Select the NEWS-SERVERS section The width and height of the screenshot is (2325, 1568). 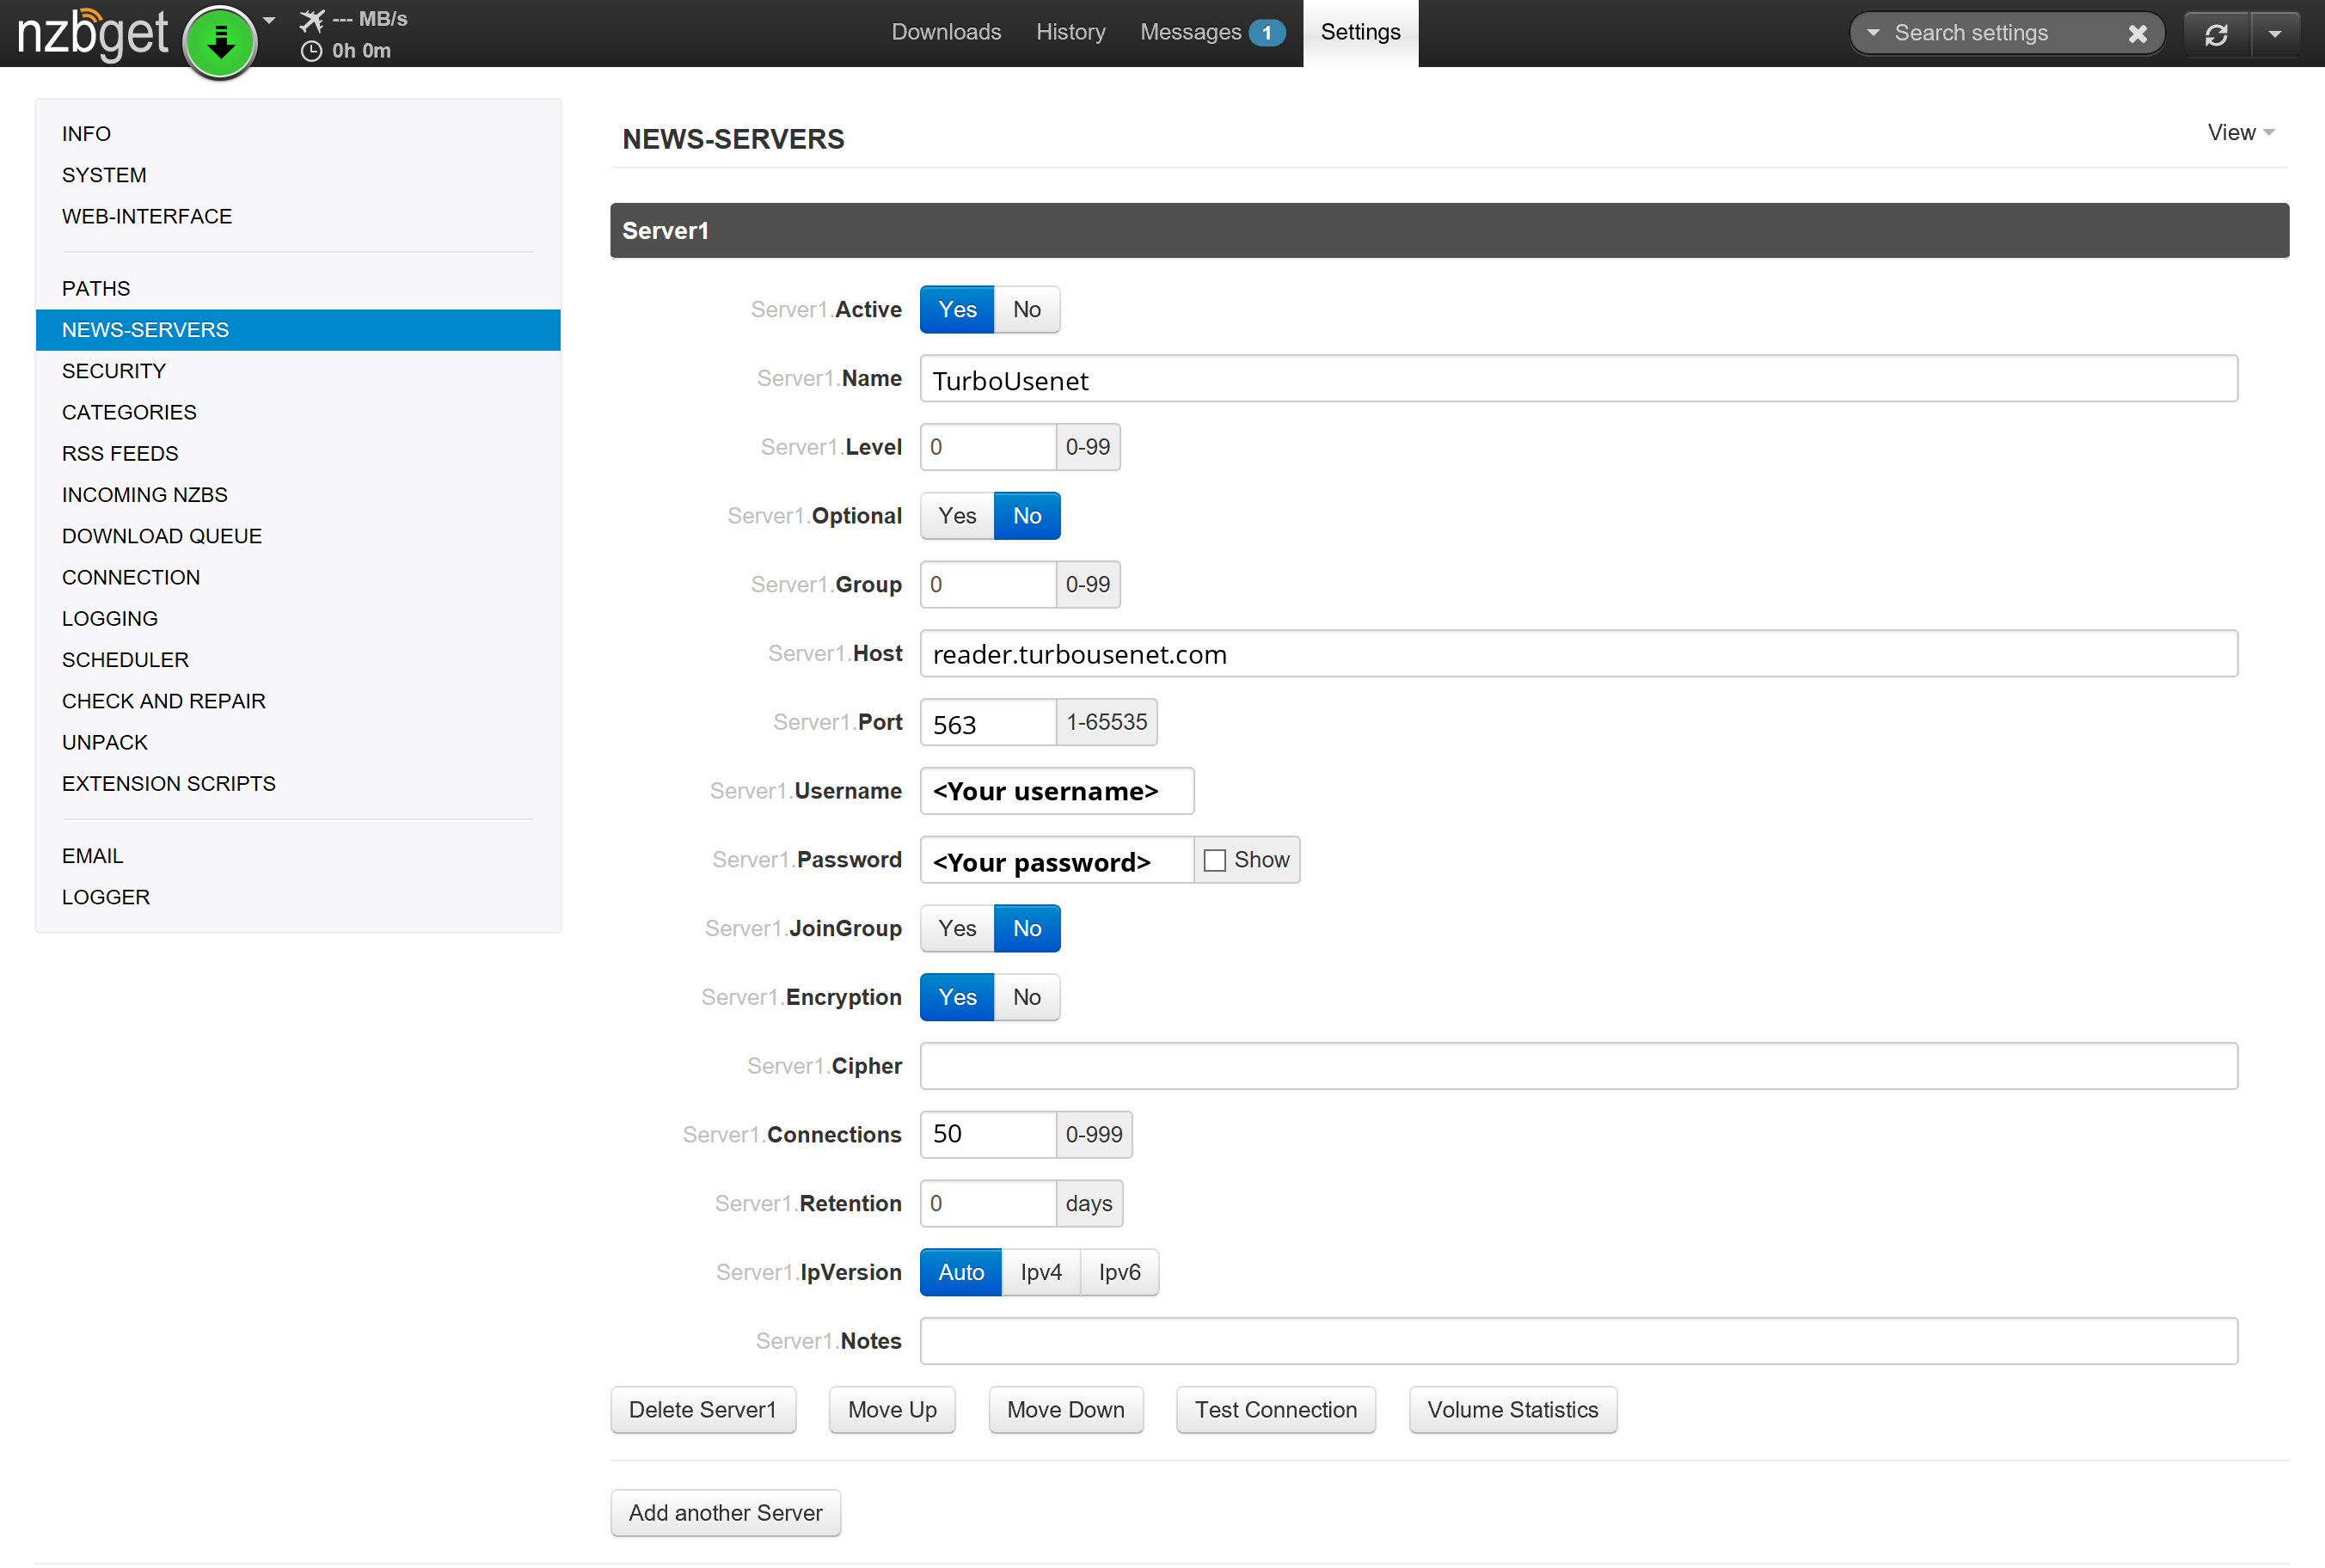click(298, 329)
